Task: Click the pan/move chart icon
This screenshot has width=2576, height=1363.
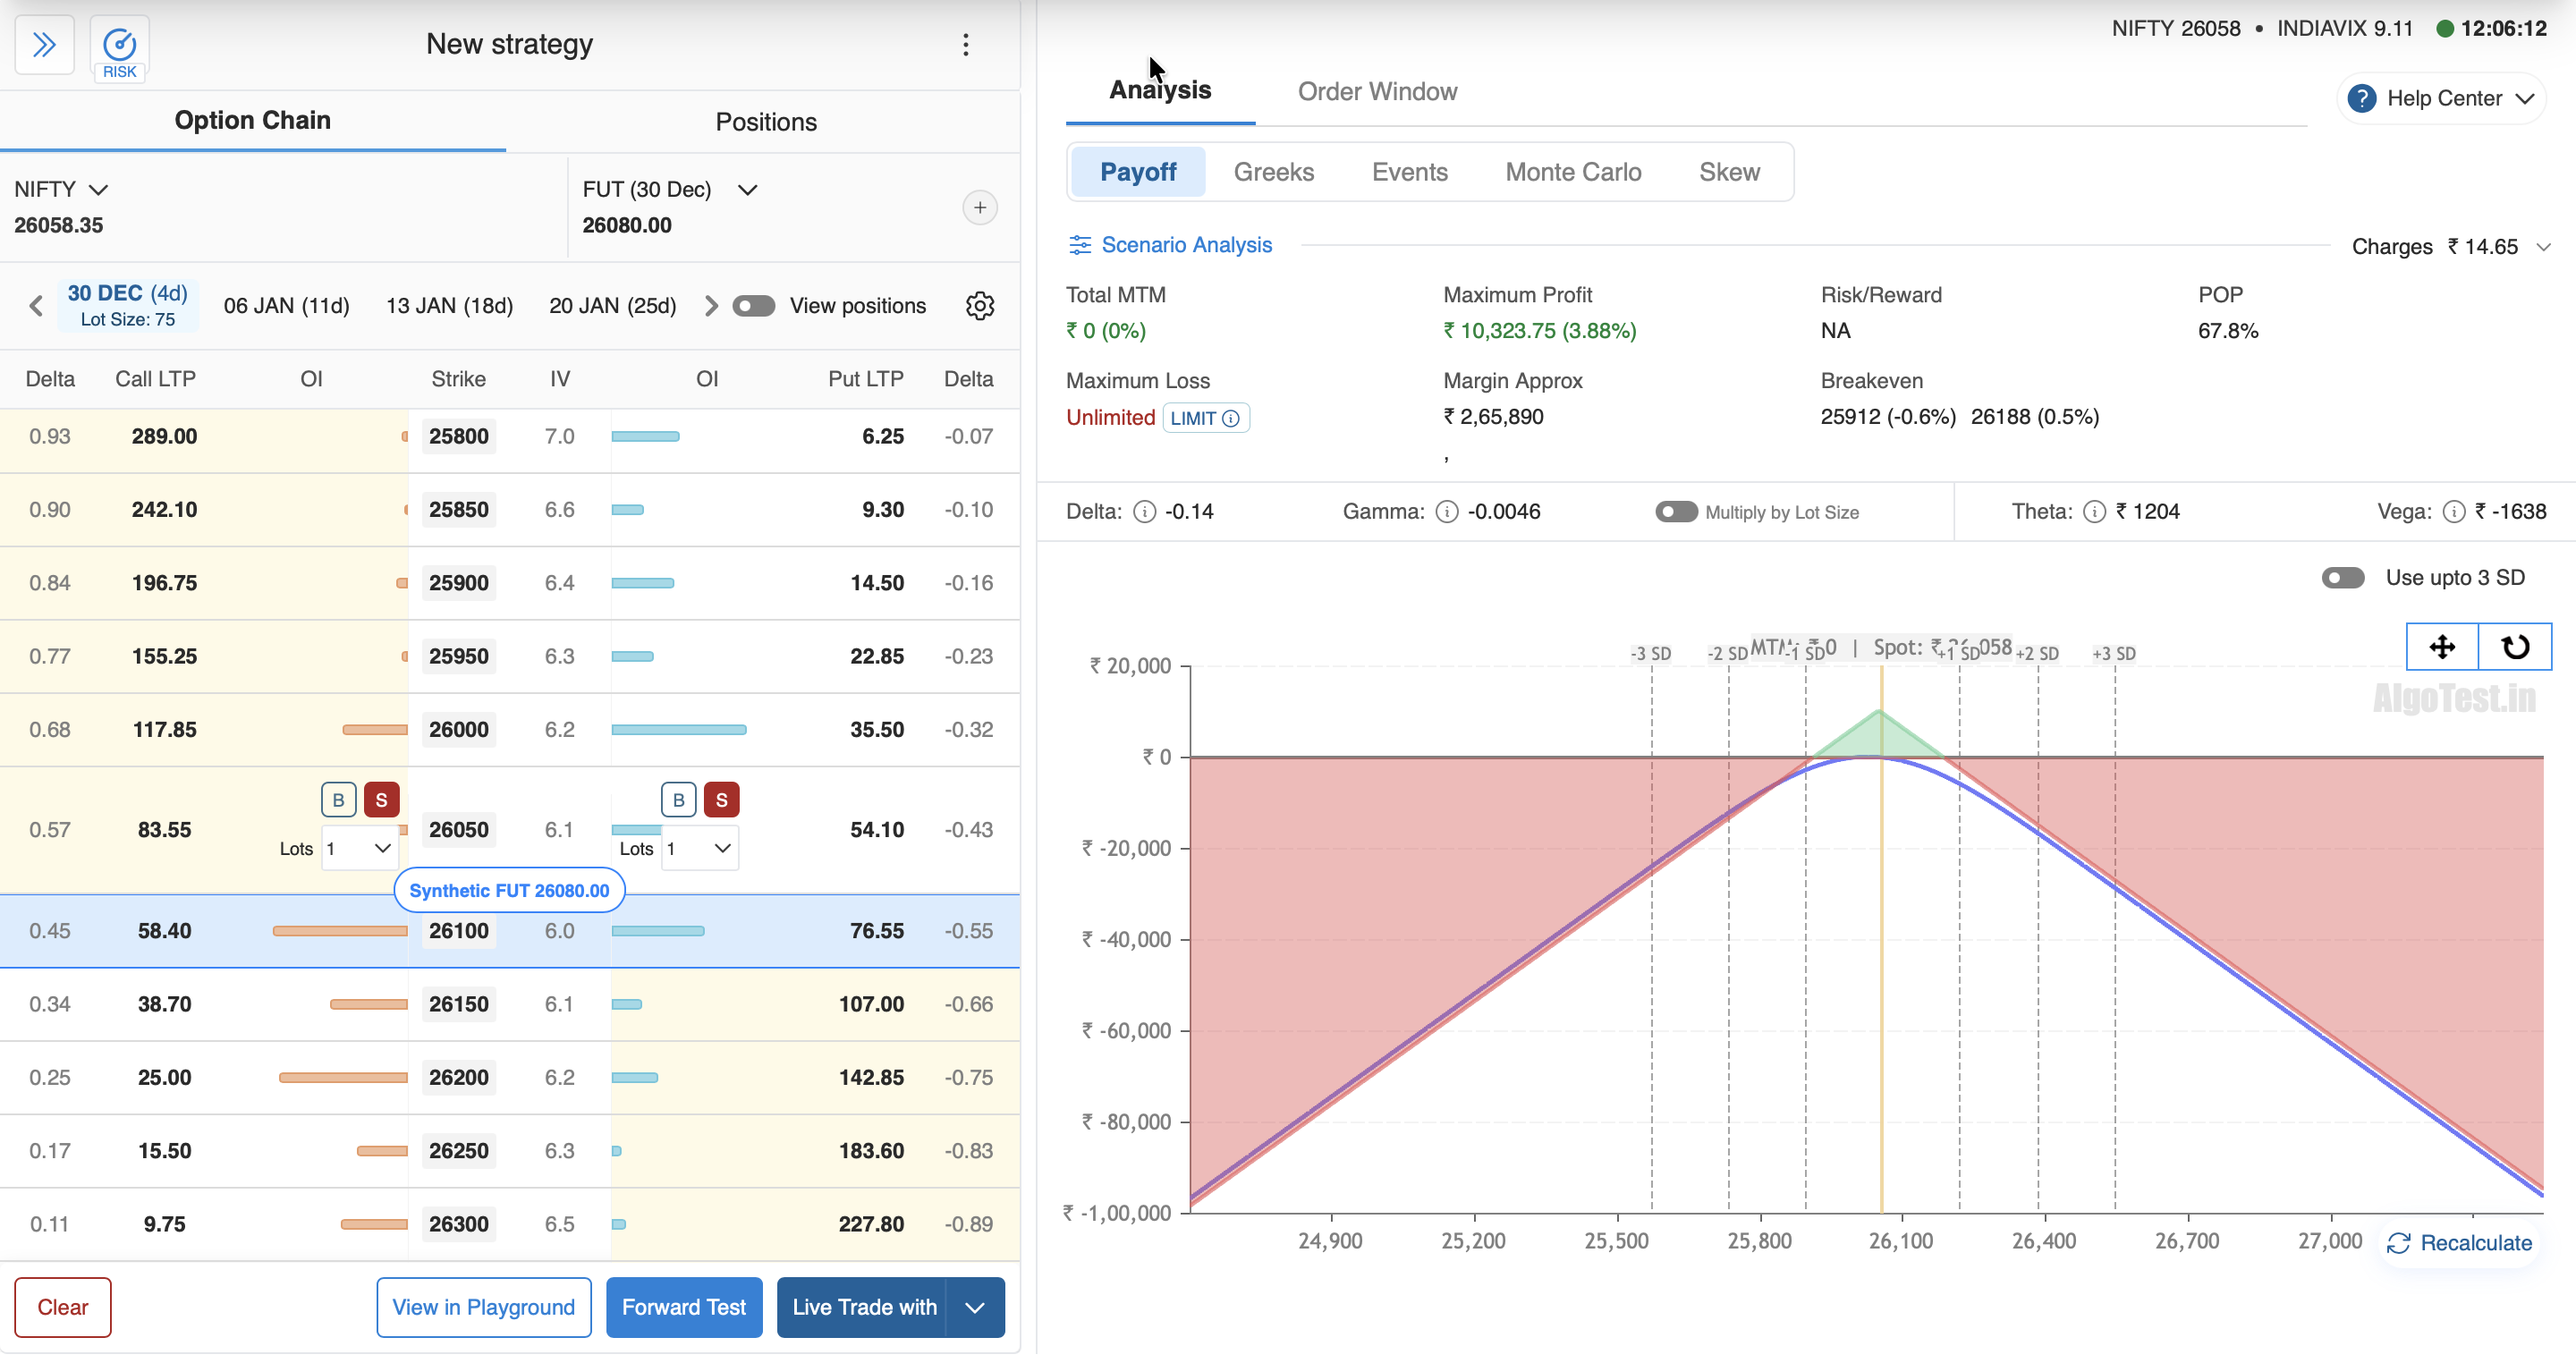Action: [2441, 647]
